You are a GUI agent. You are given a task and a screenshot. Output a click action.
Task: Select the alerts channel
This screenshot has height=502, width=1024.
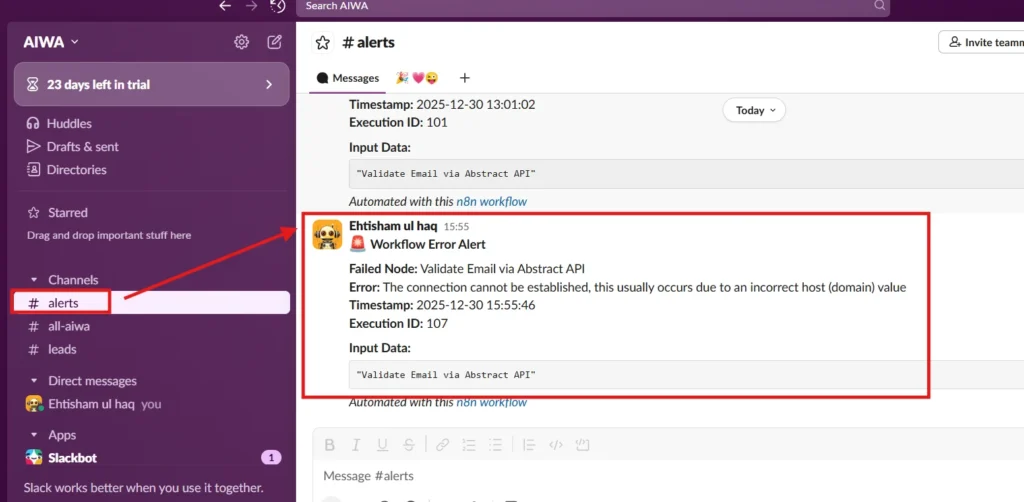(x=152, y=303)
